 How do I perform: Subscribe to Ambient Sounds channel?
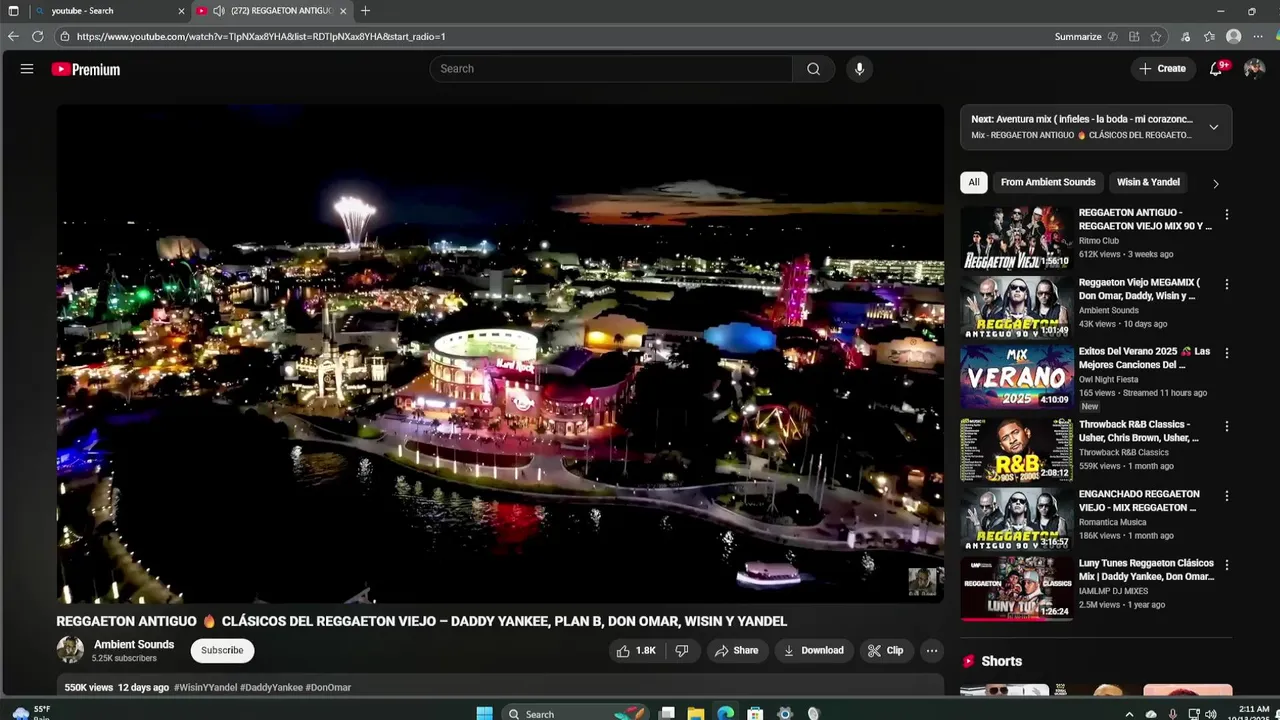coord(222,650)
